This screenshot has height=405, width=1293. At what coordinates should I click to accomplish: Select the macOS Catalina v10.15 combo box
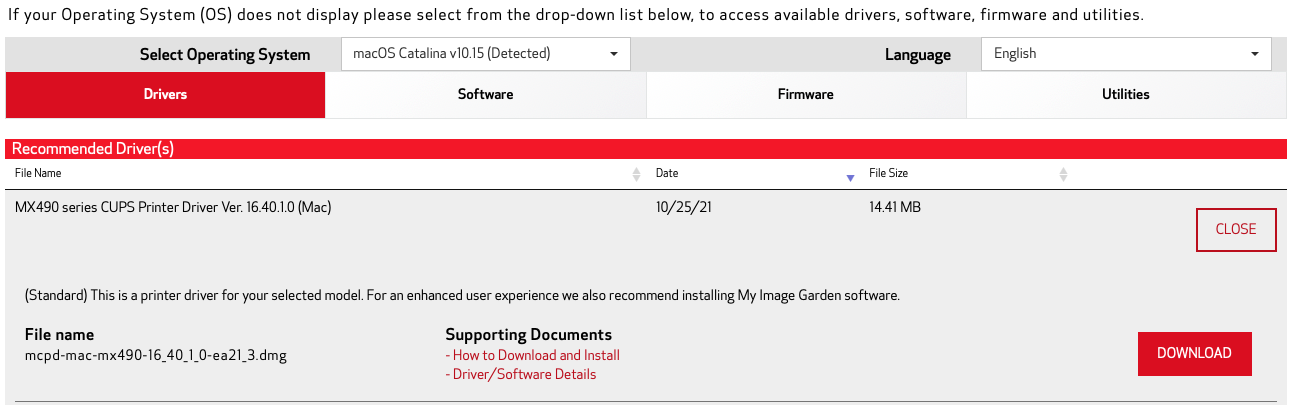pos(486,54)
